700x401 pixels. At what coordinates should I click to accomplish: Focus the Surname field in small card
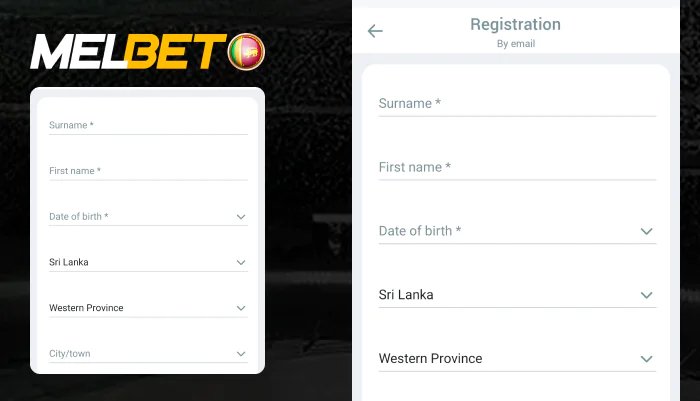[147, 126]
